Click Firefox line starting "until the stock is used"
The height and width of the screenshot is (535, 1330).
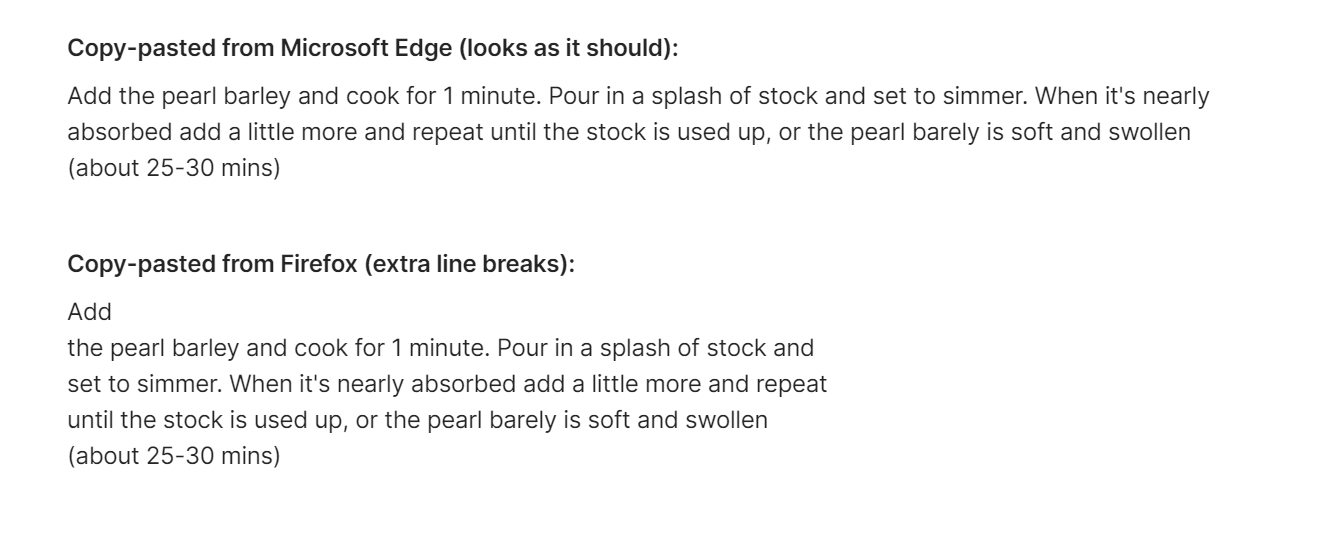pyautogui.click(x=417, y=420)
